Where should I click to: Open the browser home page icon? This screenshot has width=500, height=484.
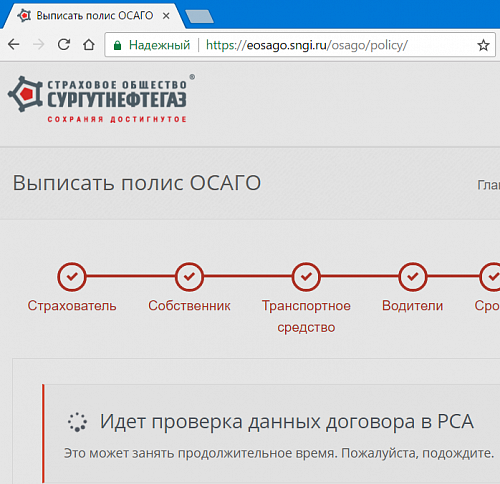click(x=89, y=44)
